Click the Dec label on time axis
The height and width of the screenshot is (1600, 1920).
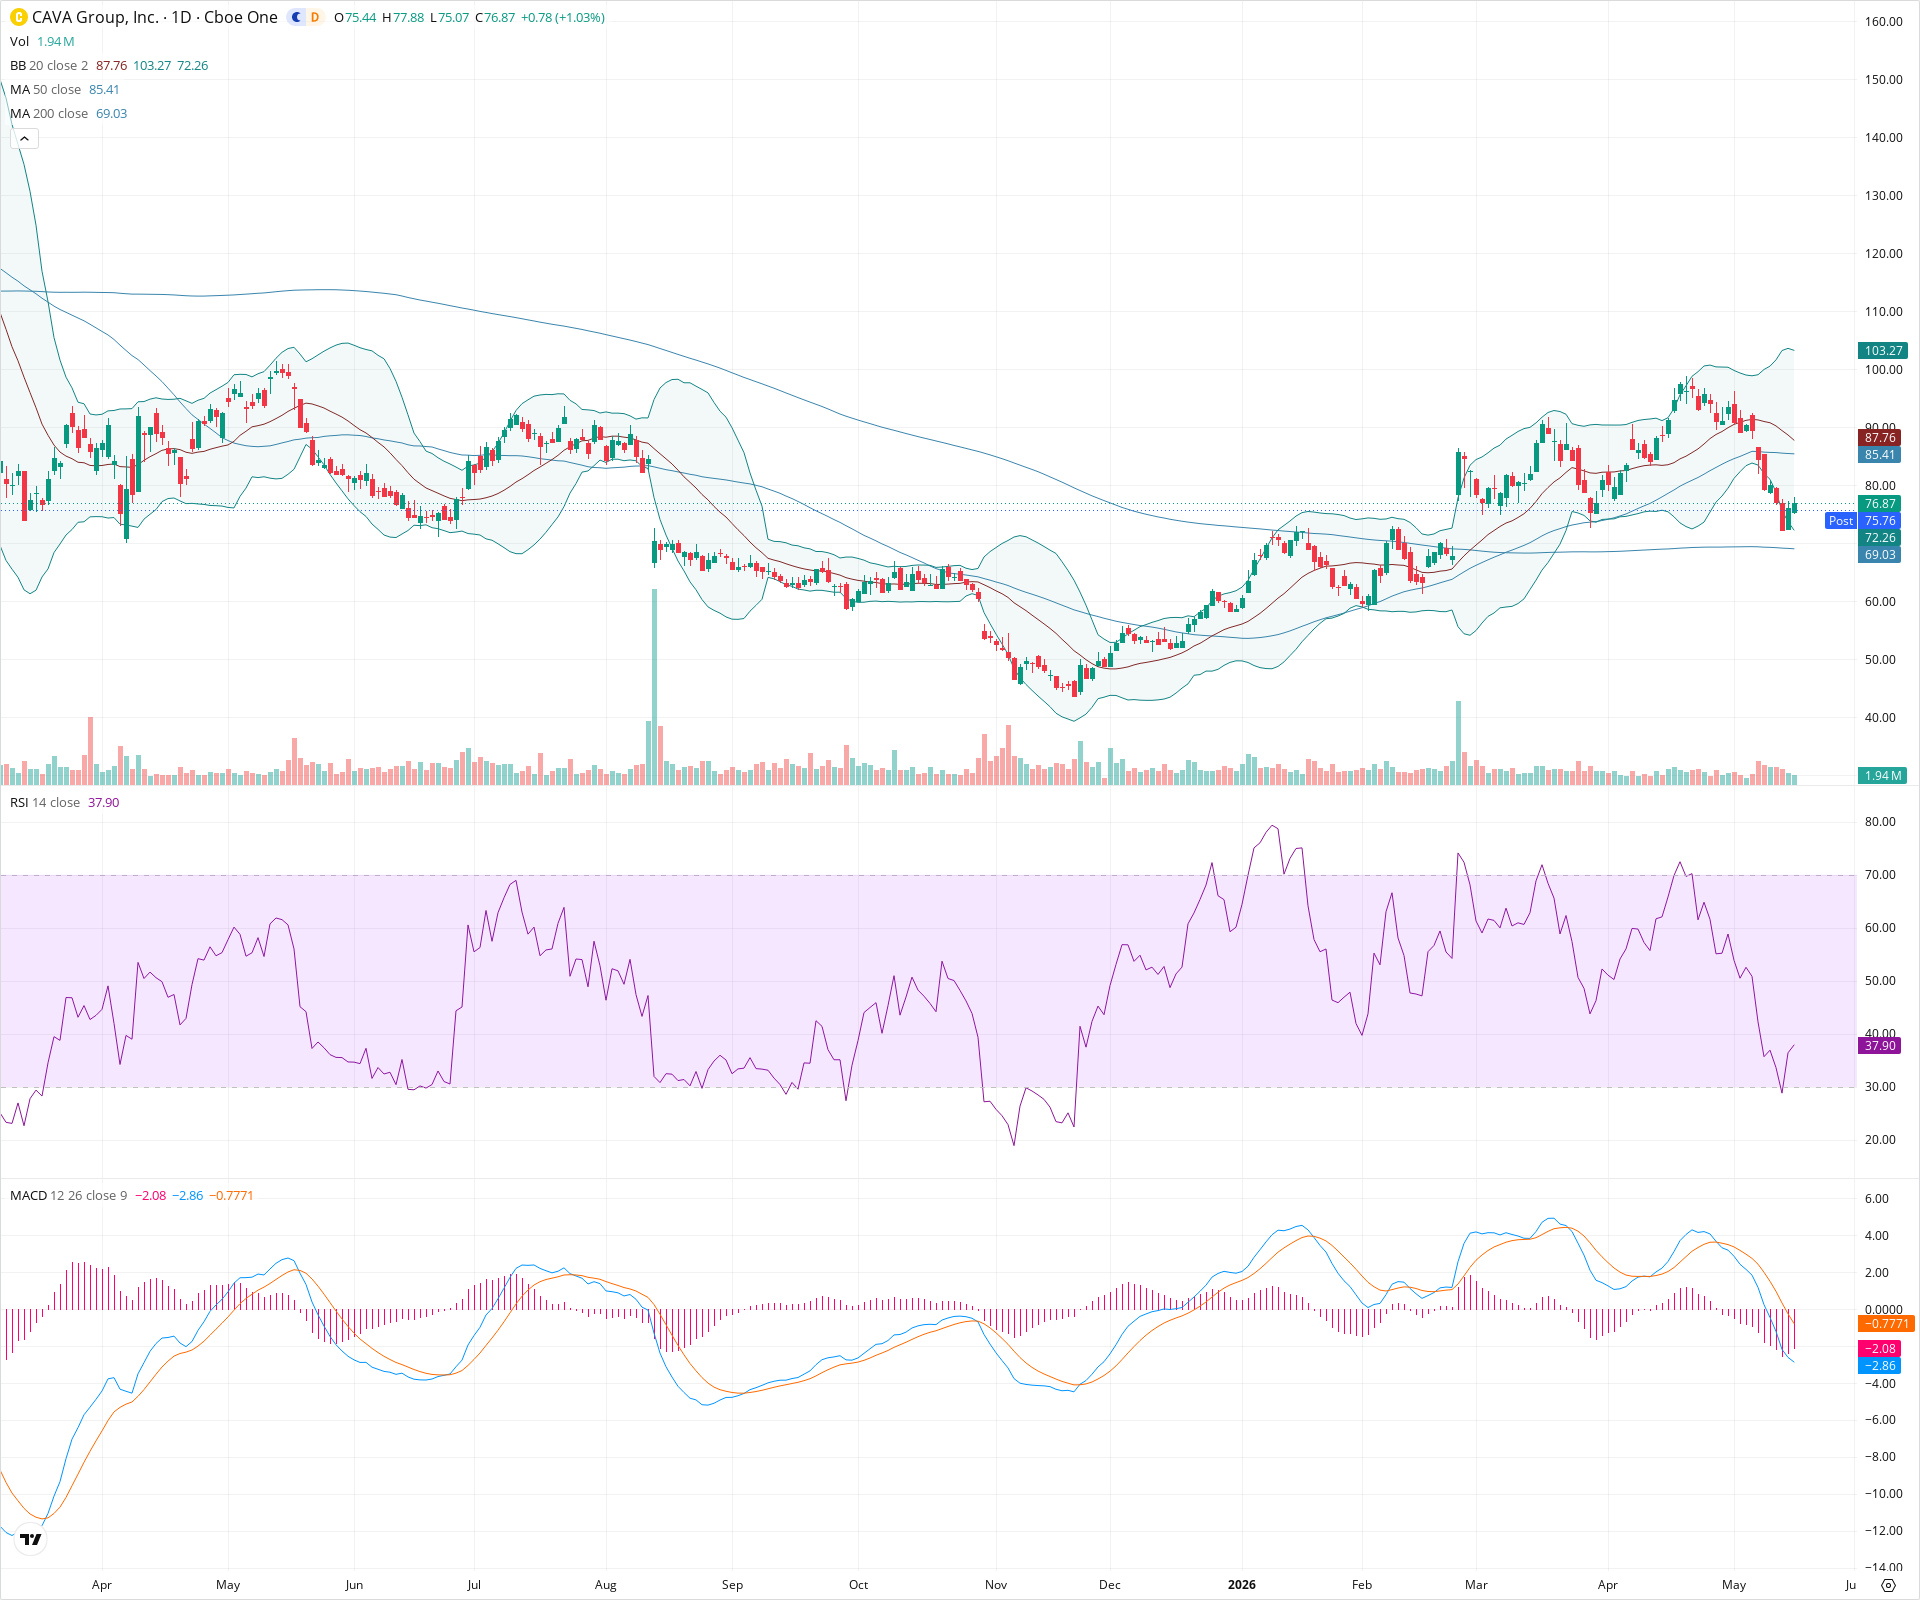click(x=1110, y=1585)
